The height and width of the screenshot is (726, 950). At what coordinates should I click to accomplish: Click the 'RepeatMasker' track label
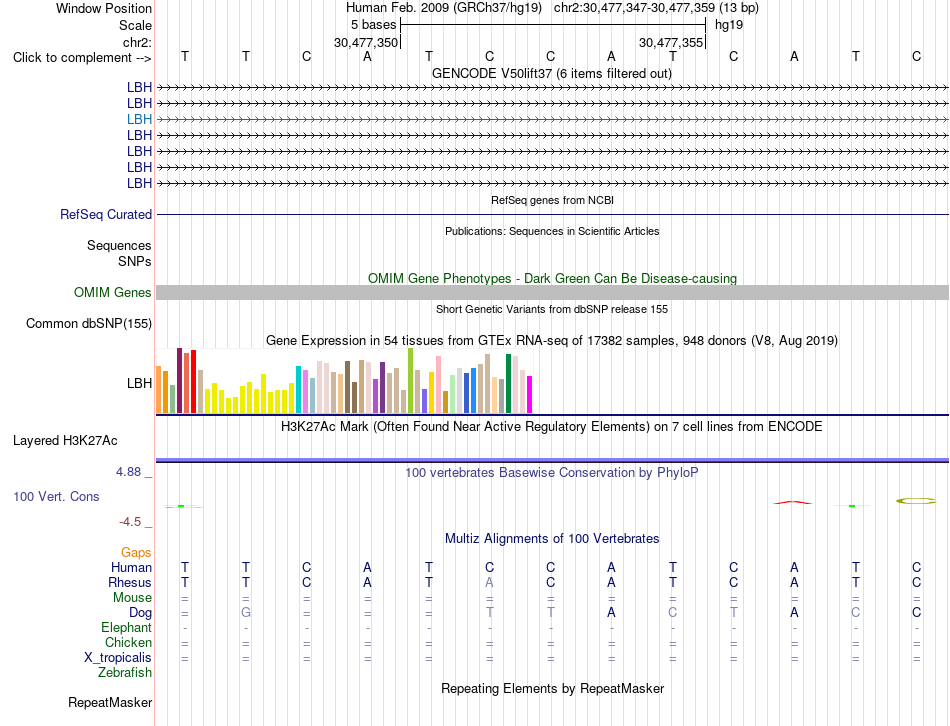110,702
